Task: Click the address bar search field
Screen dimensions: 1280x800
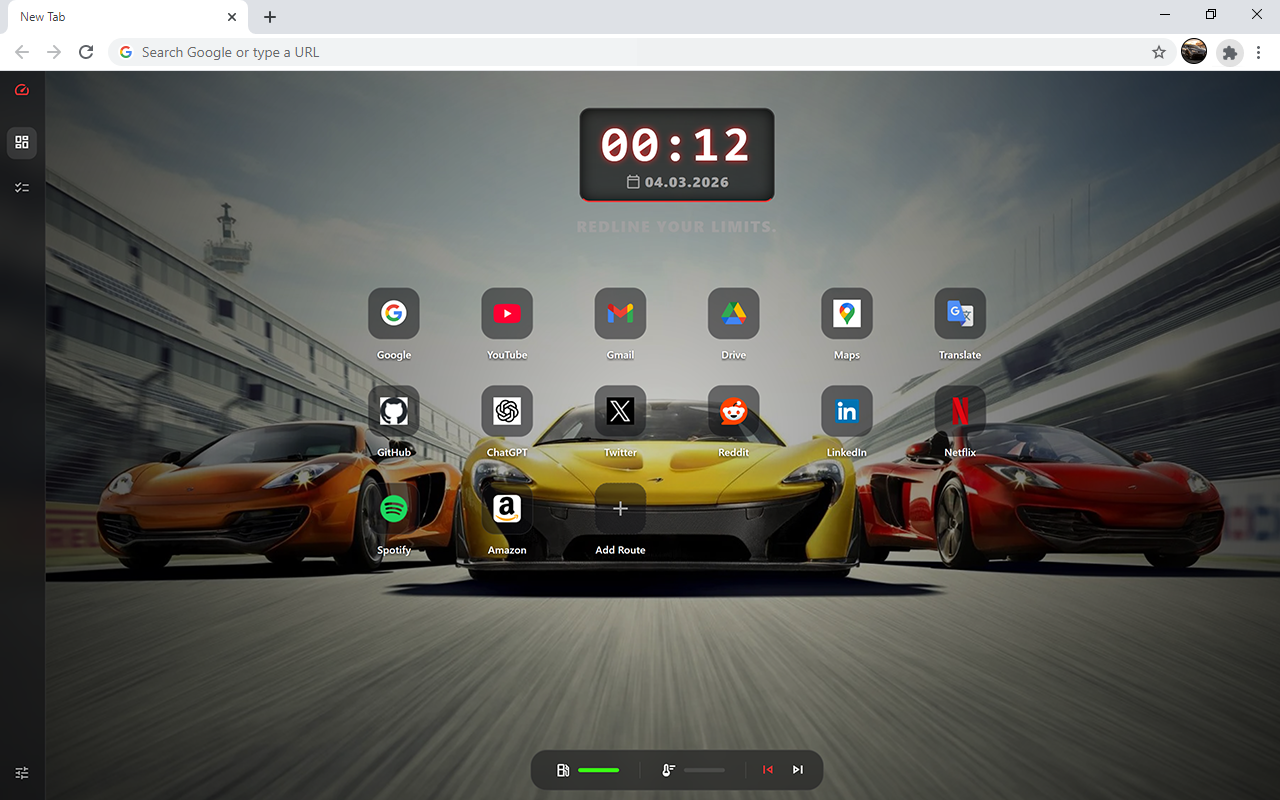Action: [630, 52]
